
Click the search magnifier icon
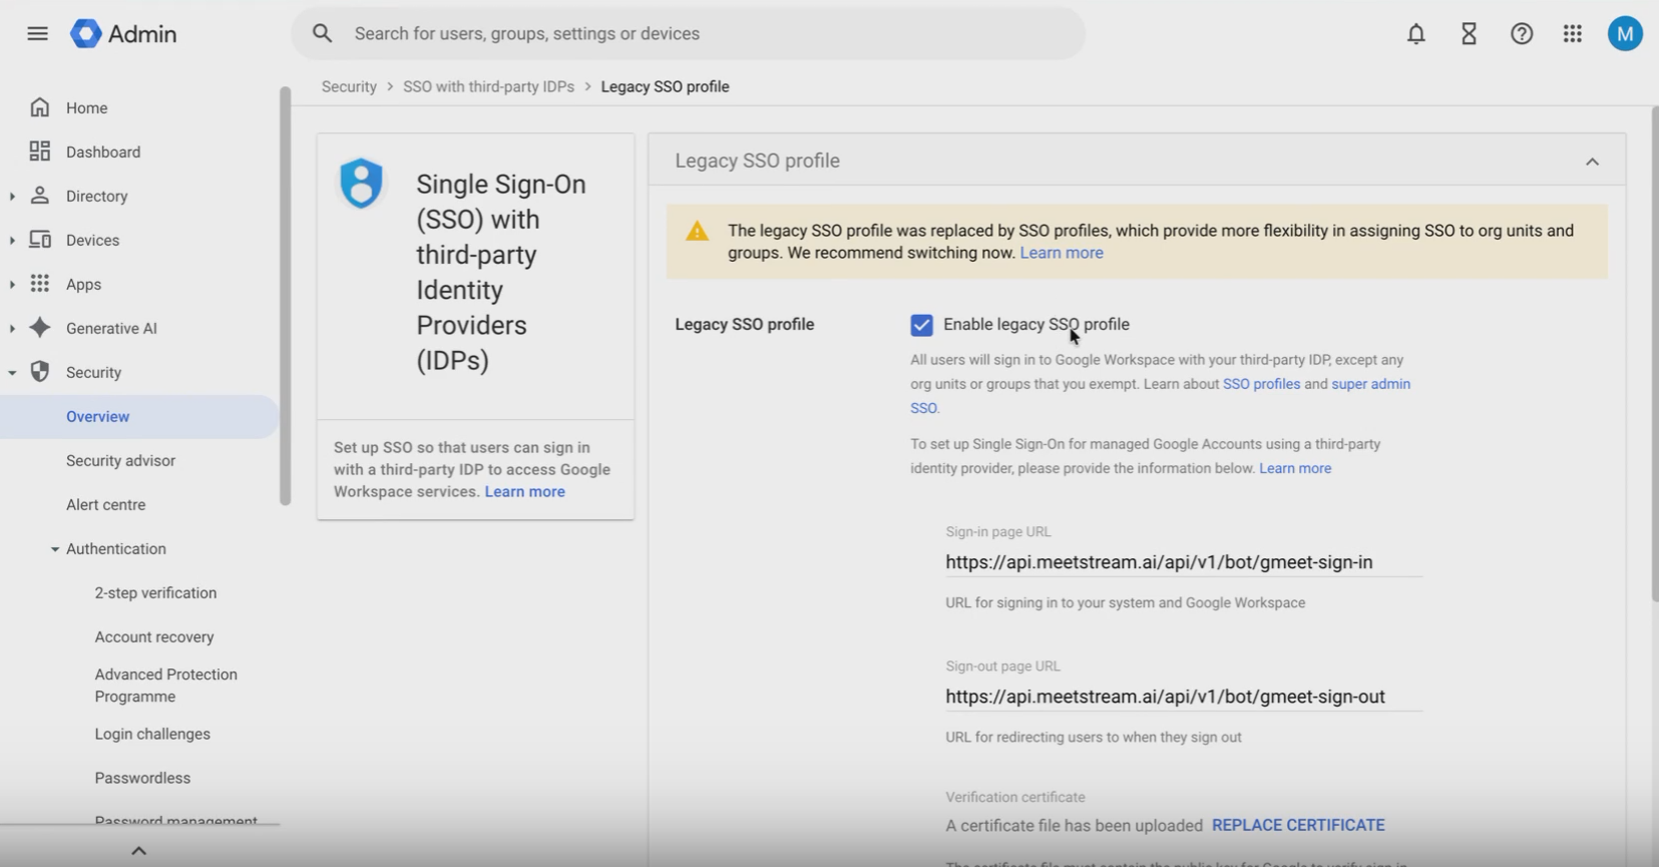tap(322, 33)
